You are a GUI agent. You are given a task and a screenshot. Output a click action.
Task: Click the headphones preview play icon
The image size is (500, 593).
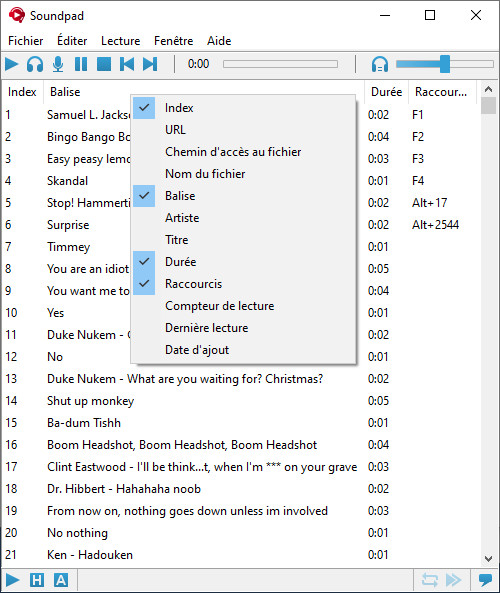(35, 64)
